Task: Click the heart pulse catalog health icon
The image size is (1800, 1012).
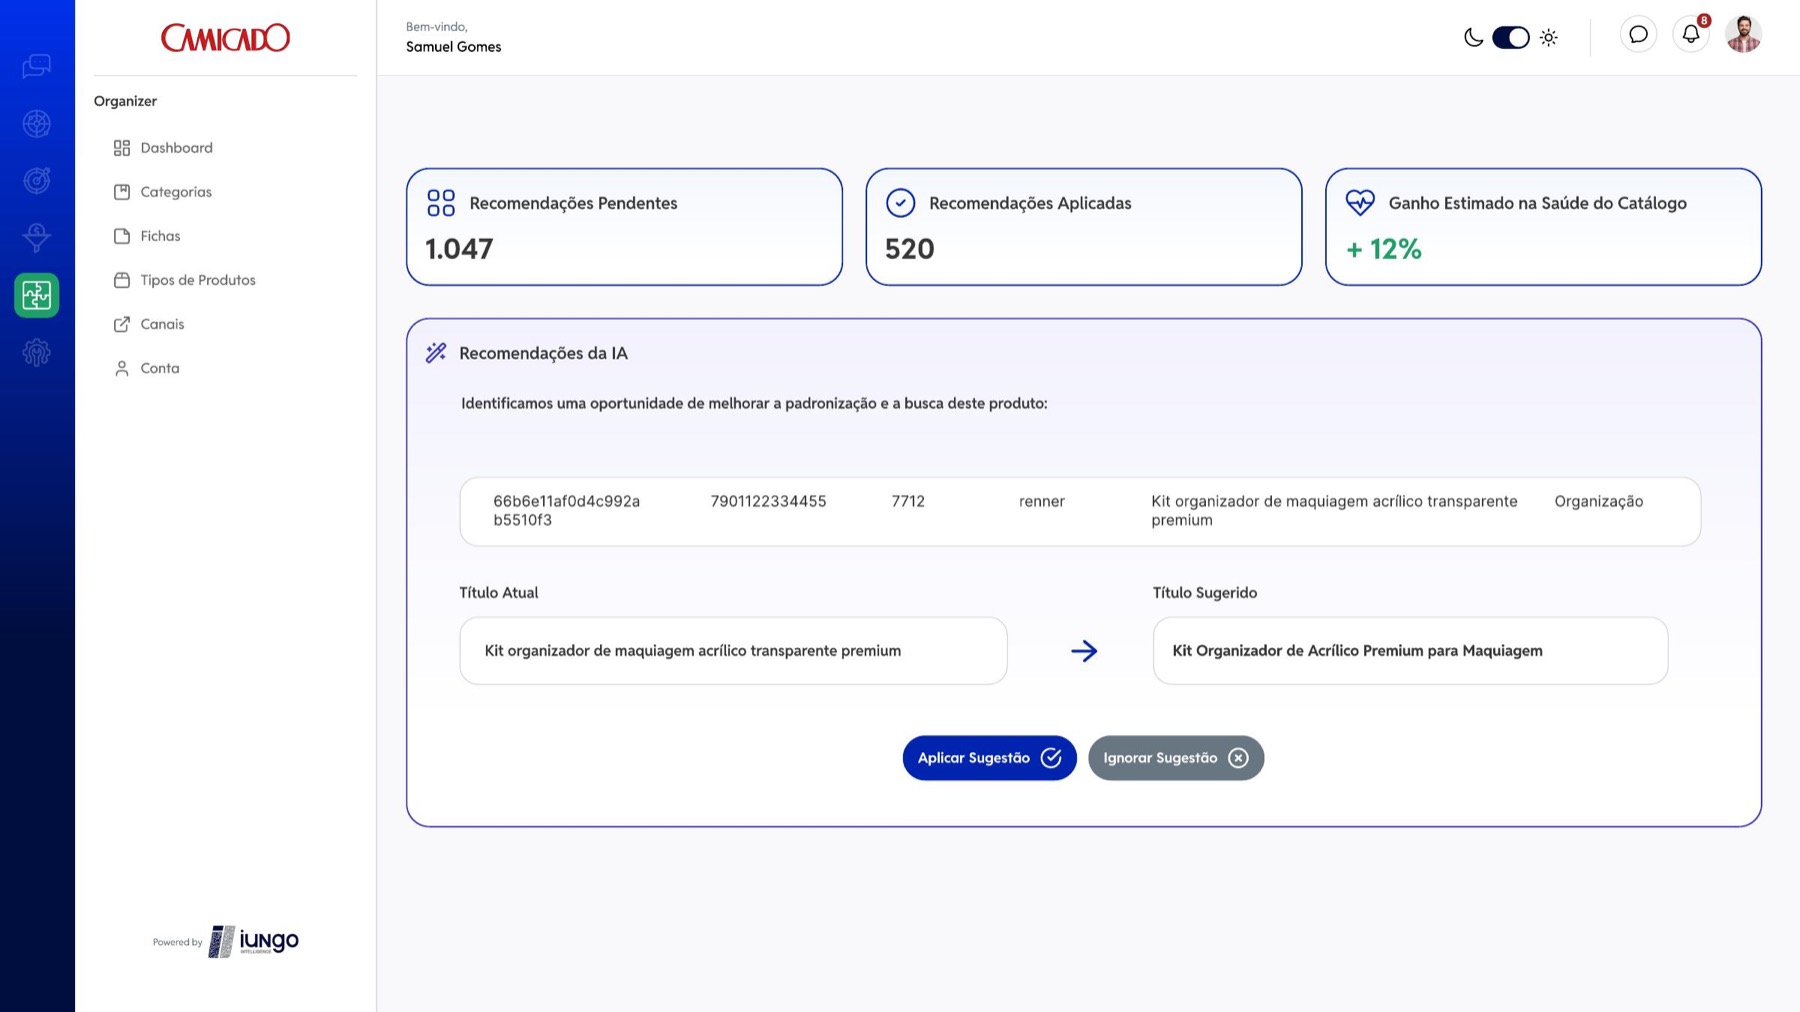Action: point(1360,203)
